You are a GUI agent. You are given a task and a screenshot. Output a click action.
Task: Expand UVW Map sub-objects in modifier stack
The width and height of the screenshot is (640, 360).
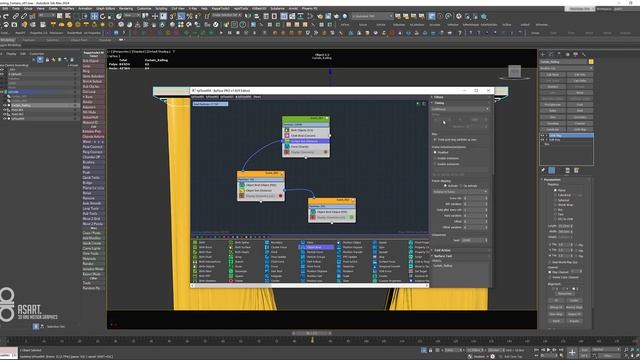[547, 136]
